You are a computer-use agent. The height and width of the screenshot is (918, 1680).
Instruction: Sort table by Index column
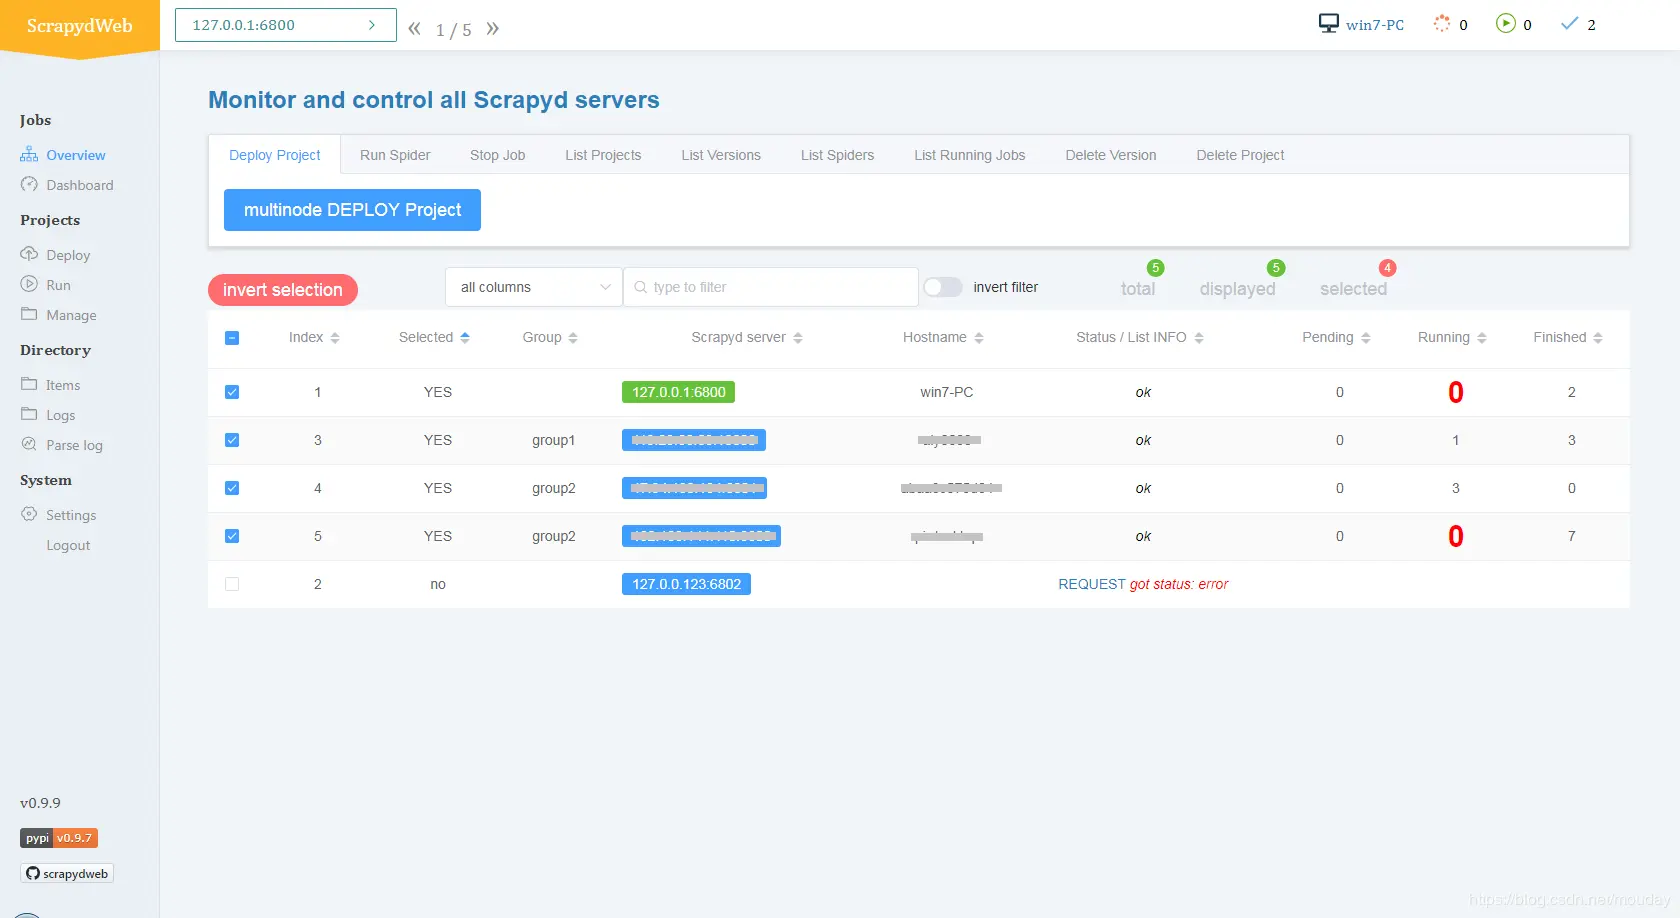[335, 338]
